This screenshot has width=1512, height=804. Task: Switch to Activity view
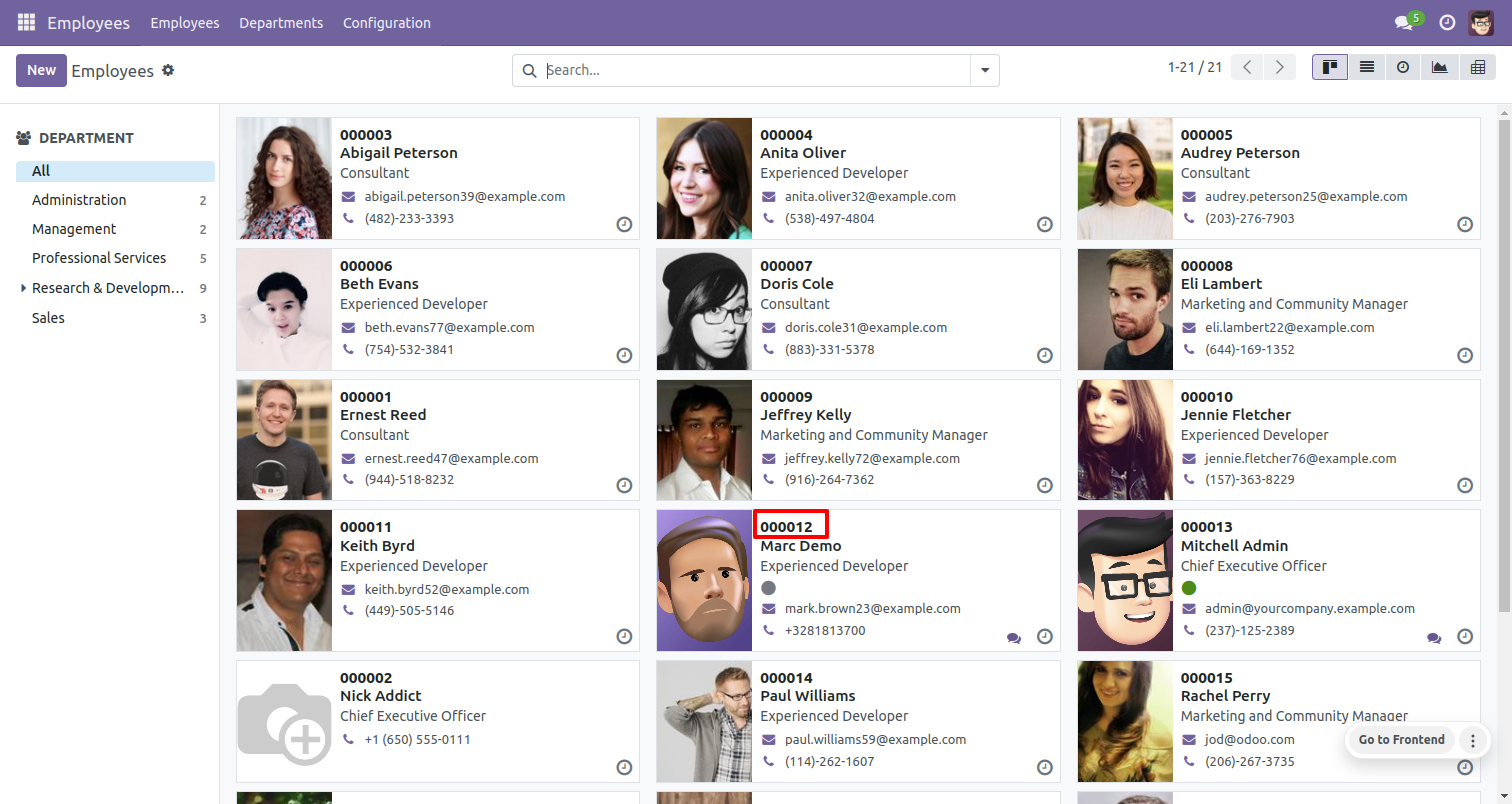(1403, 67)
